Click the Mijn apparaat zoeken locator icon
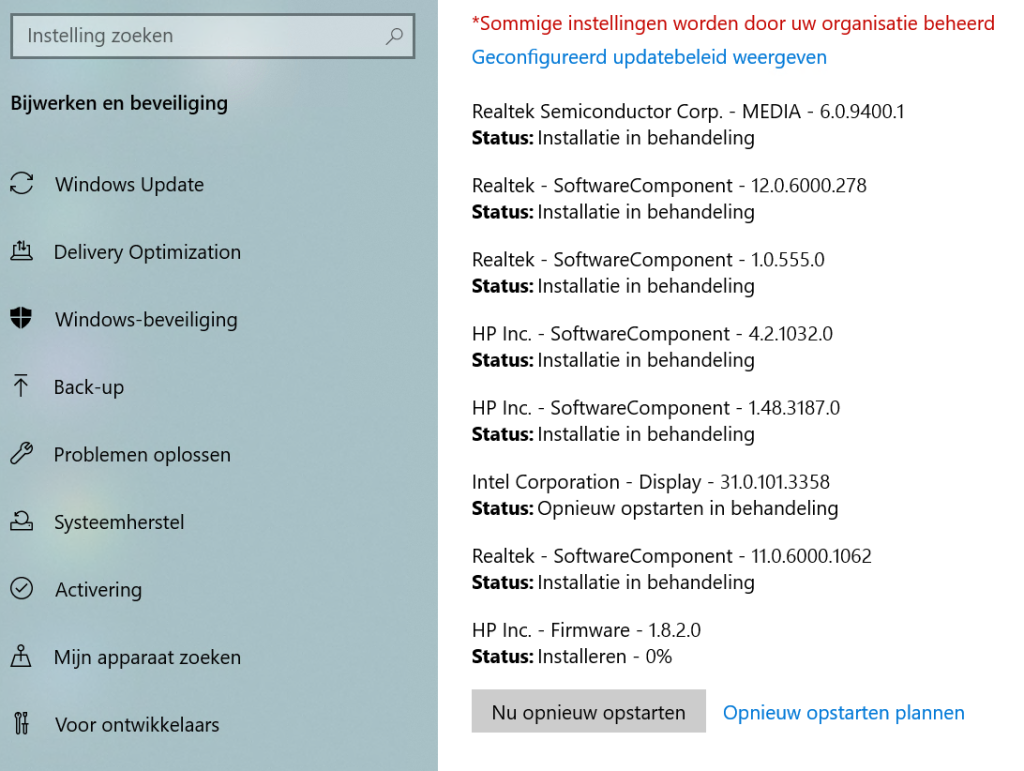The image size is (1024, 771). pyautogui.click(x=21, y=656)
